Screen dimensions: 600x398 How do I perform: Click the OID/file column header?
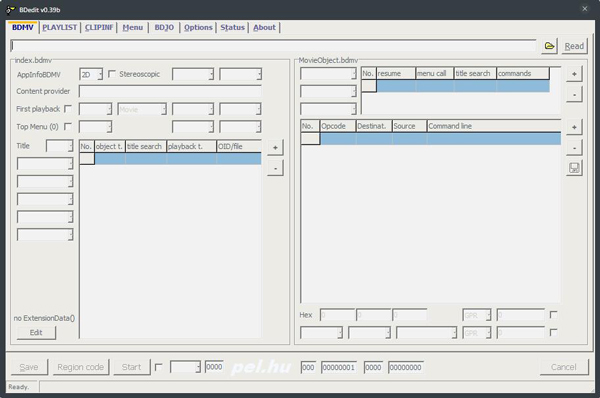click(239, 147)
